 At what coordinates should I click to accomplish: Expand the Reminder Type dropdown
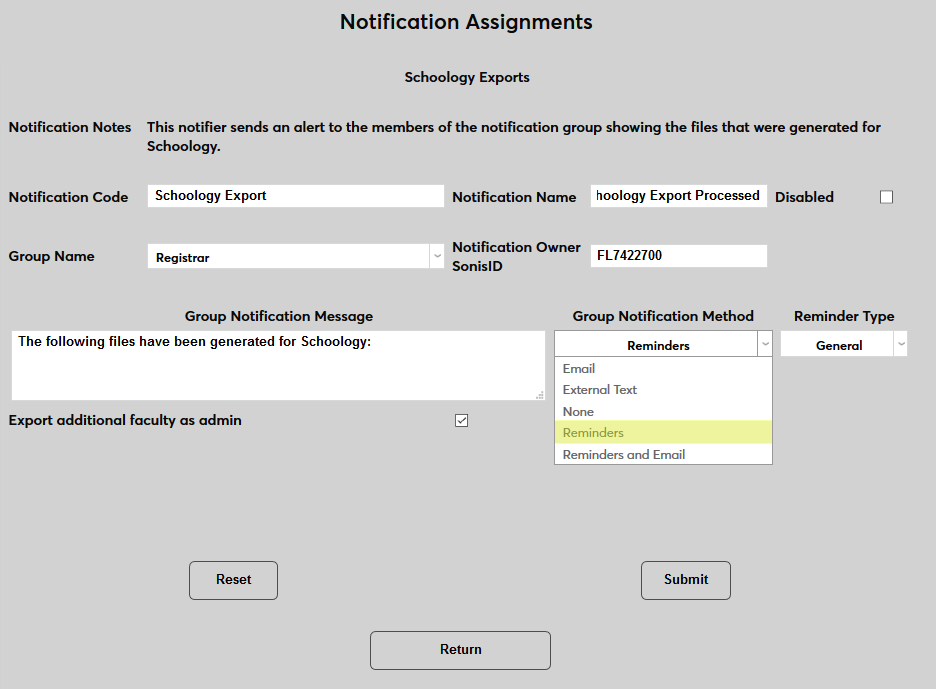[x=901, y=343]
